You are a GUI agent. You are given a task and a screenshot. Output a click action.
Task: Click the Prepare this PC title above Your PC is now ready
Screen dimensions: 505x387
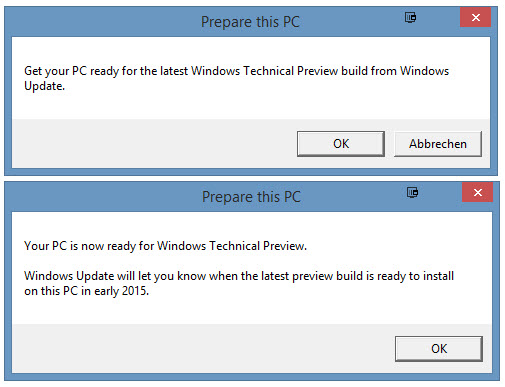click(x=251, y=197)
